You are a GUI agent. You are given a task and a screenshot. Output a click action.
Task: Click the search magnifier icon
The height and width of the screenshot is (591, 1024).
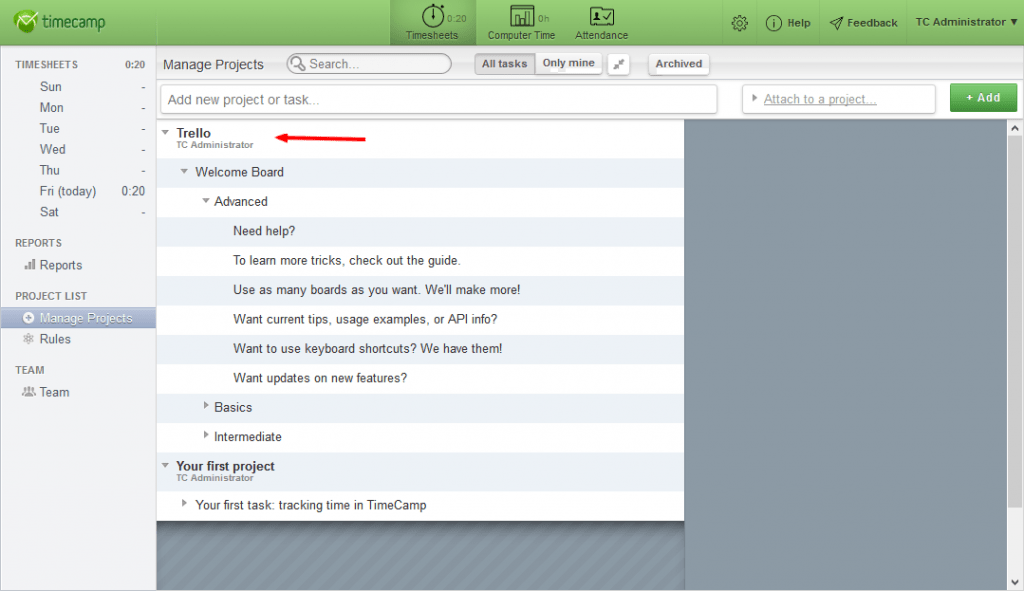pos(298,63)
